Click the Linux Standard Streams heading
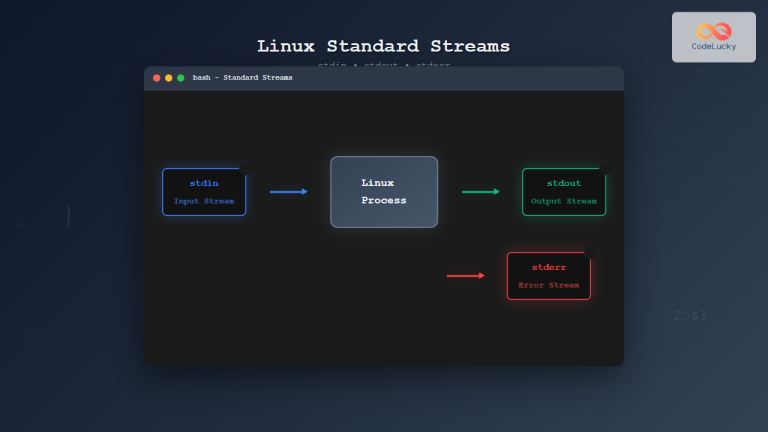 (x=383, y=46)
